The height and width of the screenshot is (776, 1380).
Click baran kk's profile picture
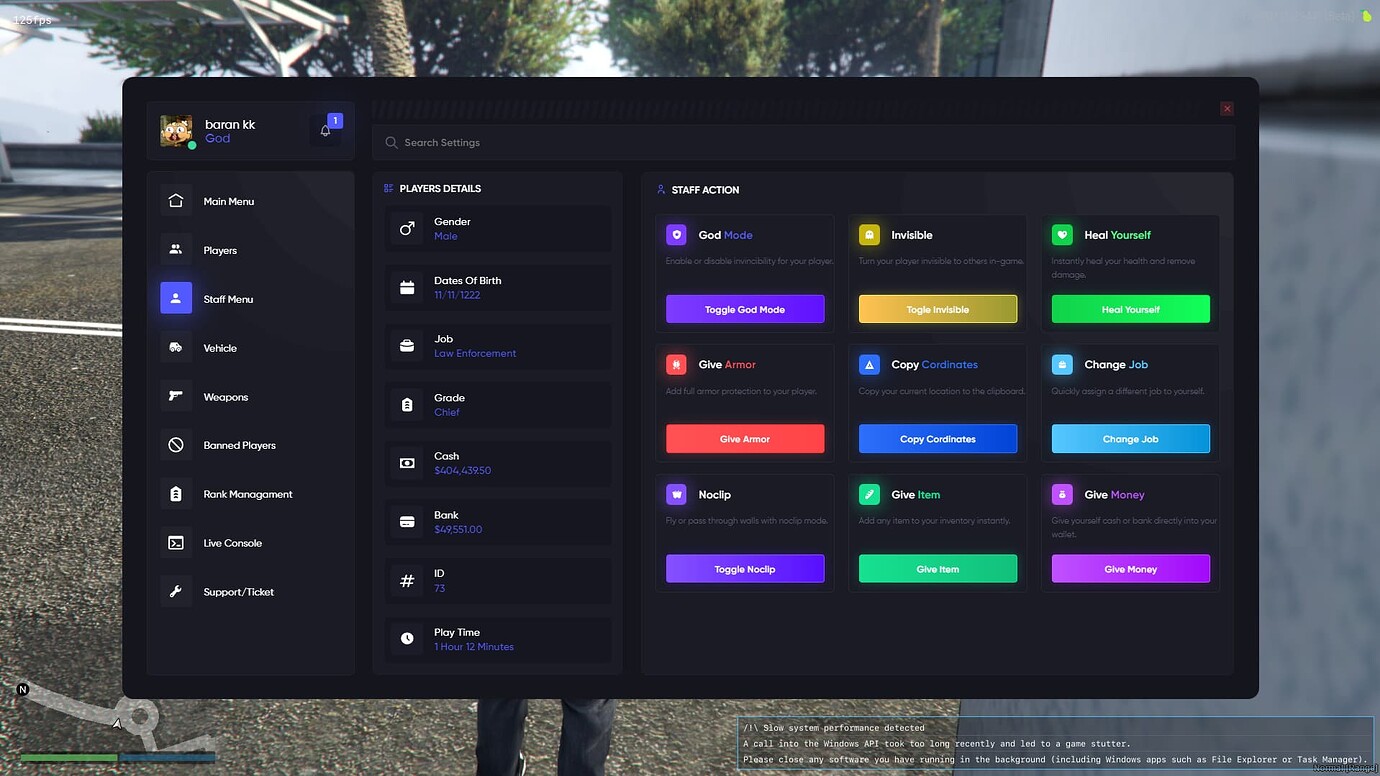click(x=176, y=130)
